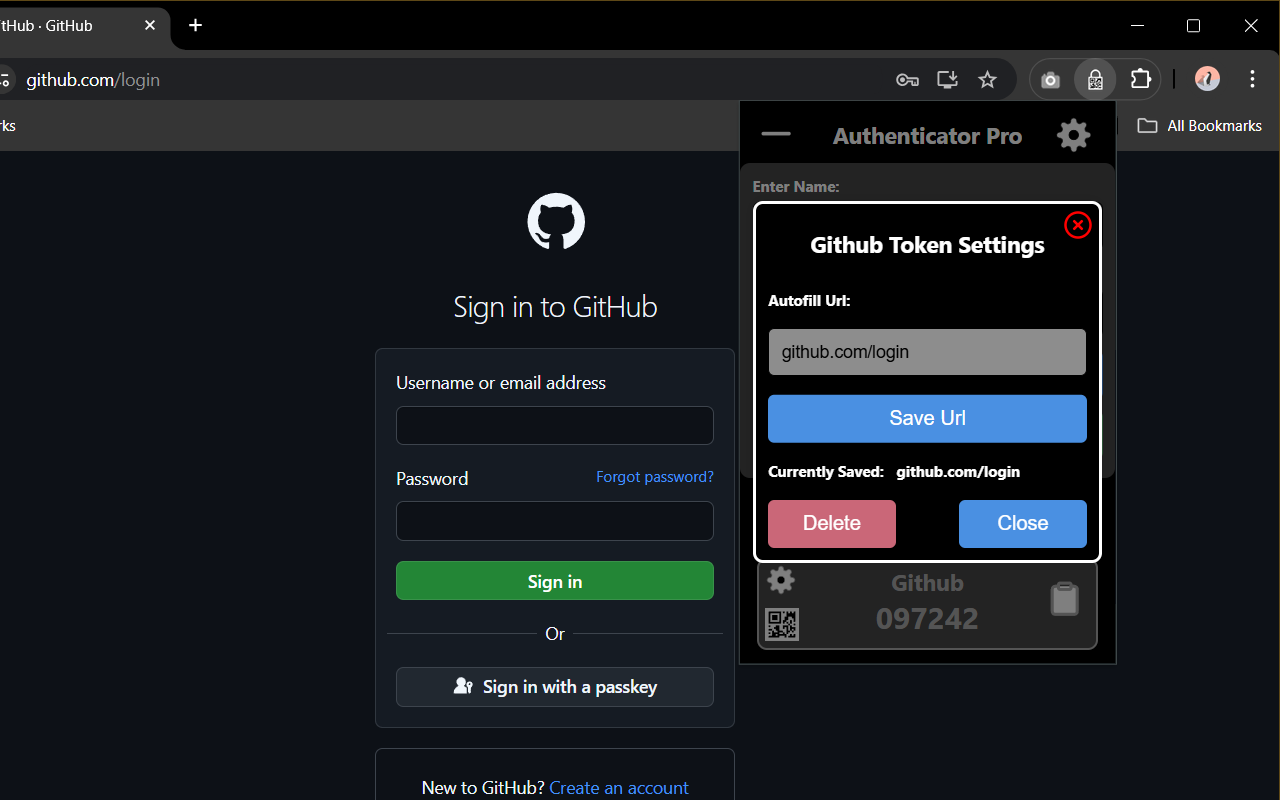Open the browser profile avatar

click(1207, 79)
